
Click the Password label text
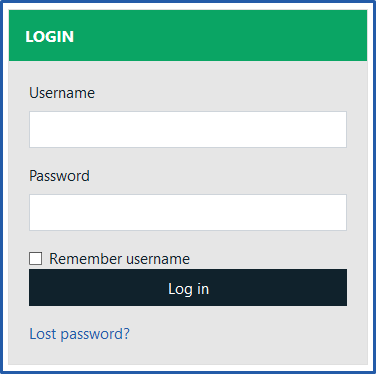point(59,176)
